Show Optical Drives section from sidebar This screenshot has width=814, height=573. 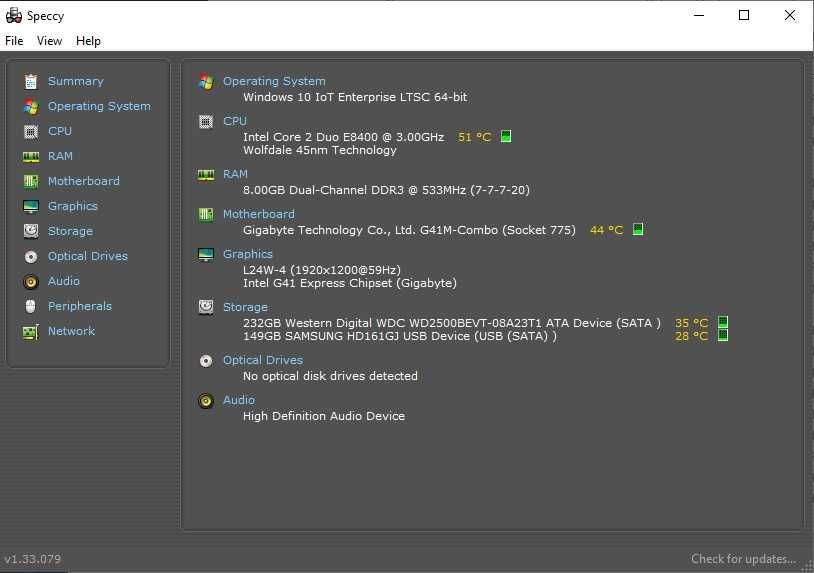click(88, 256)
